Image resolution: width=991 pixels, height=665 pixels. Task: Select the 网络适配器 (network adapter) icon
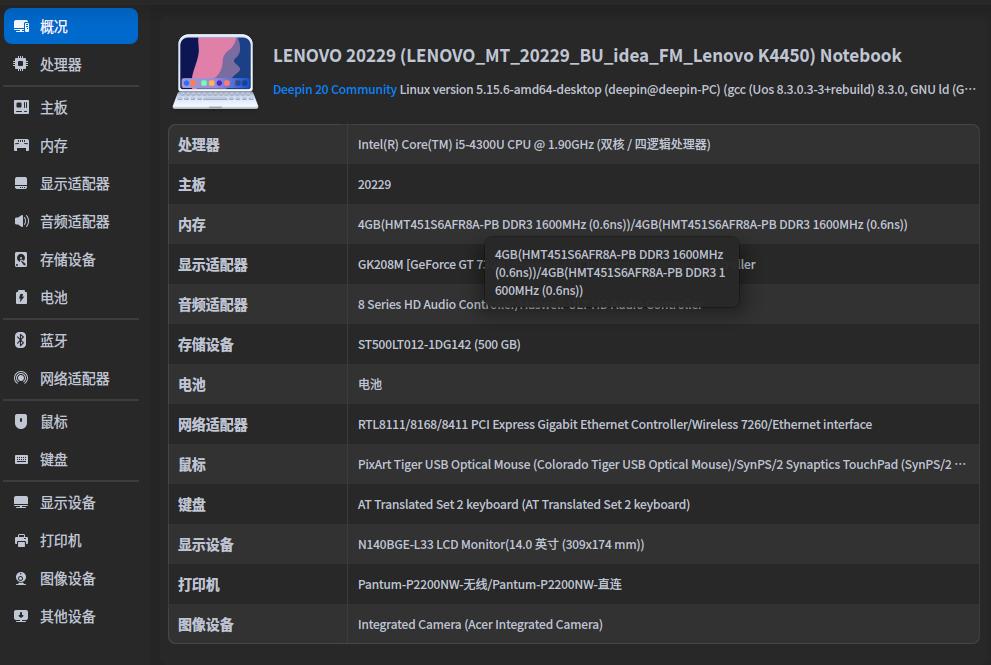[x=21, y=378]
